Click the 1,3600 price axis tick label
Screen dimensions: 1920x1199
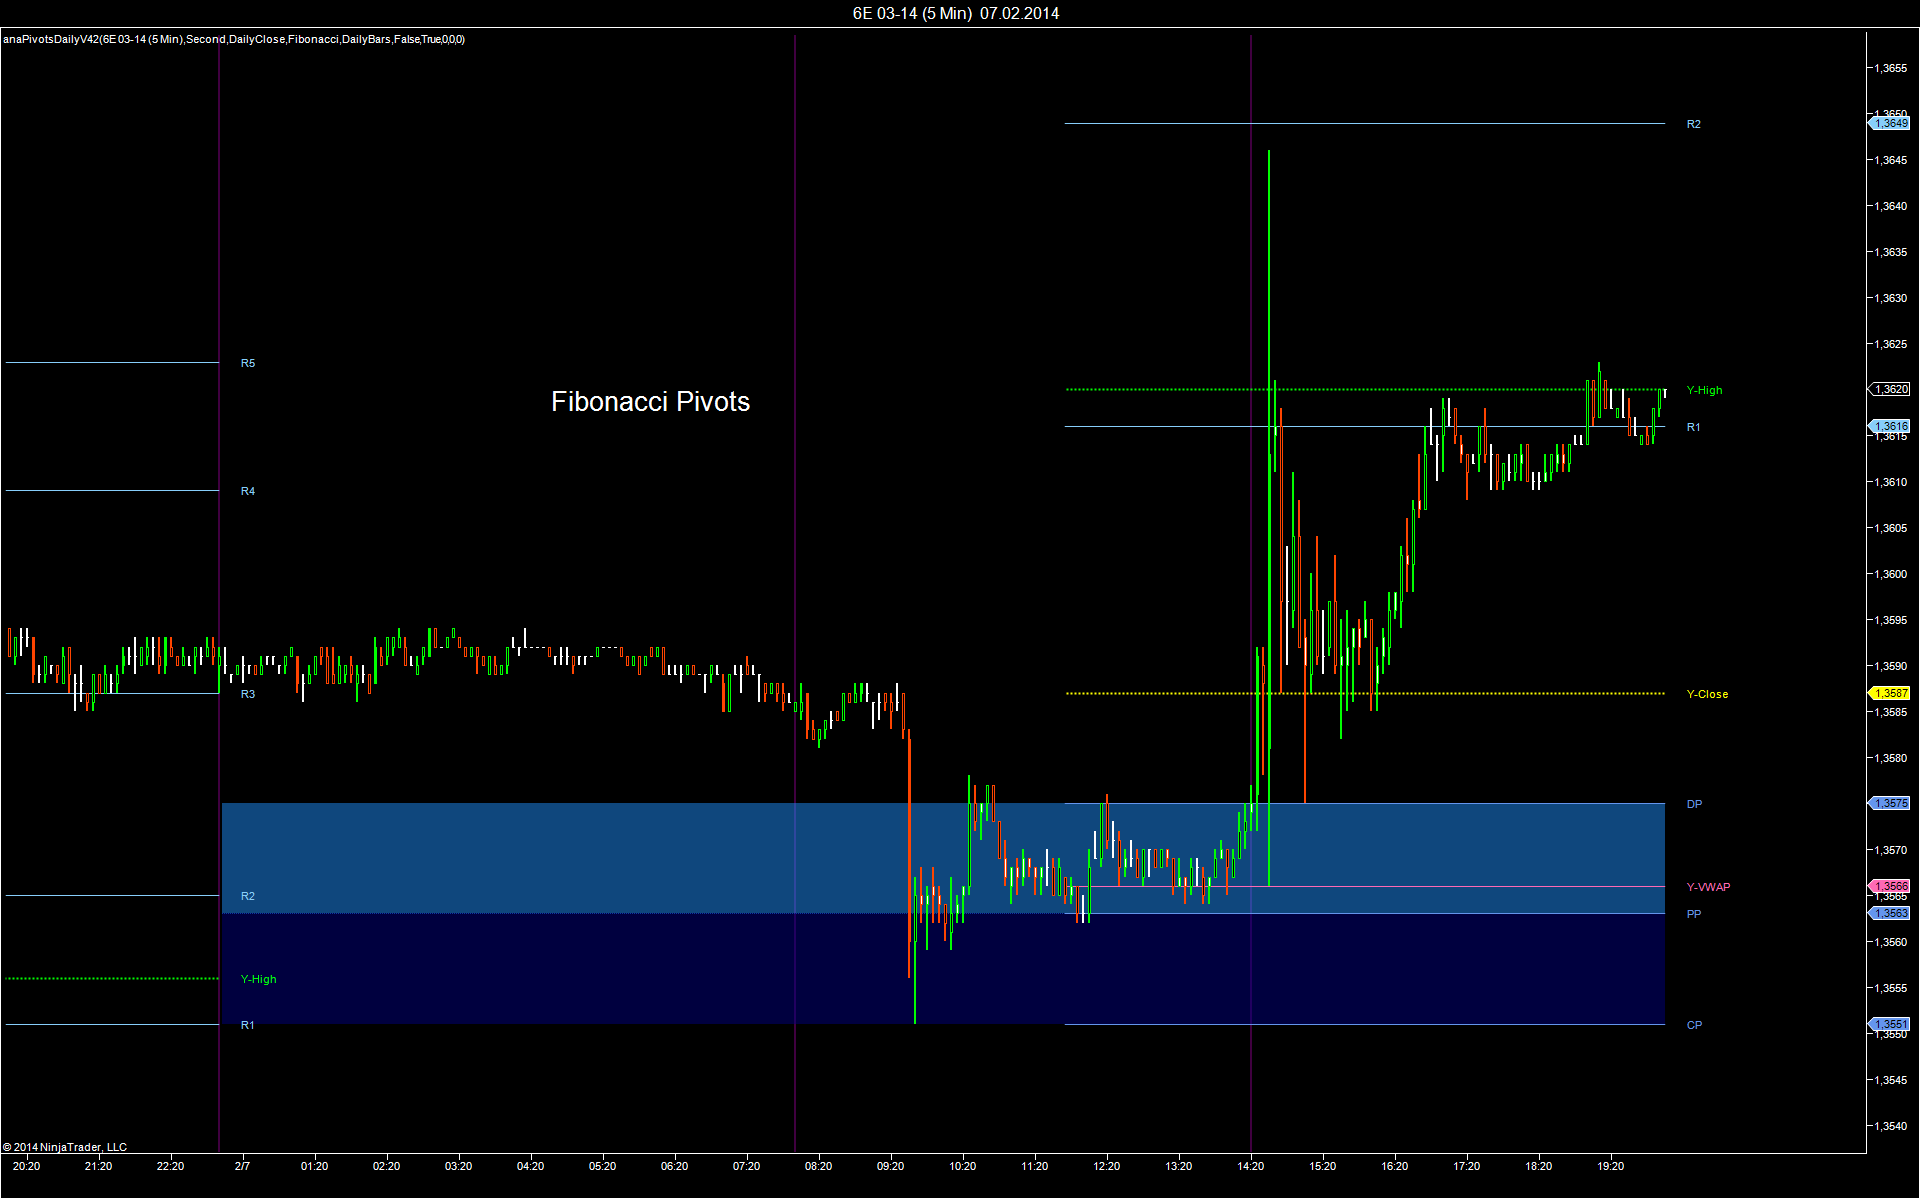coord(1890,574)
